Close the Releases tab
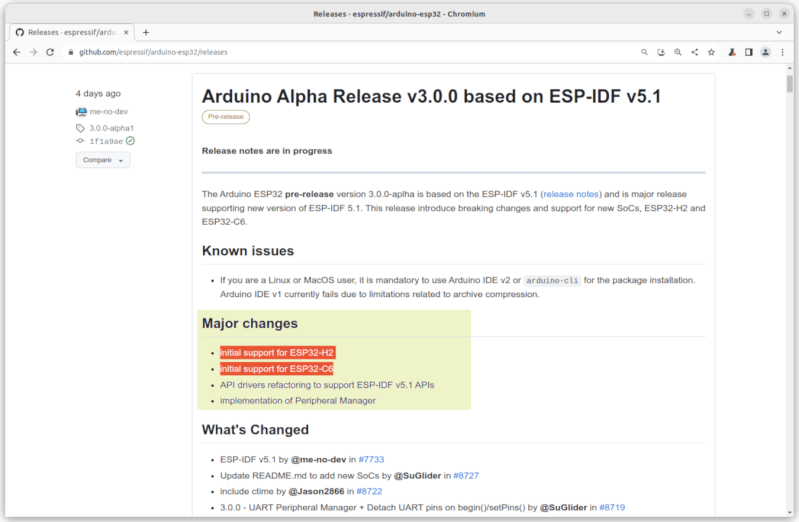 coord(126,32)
